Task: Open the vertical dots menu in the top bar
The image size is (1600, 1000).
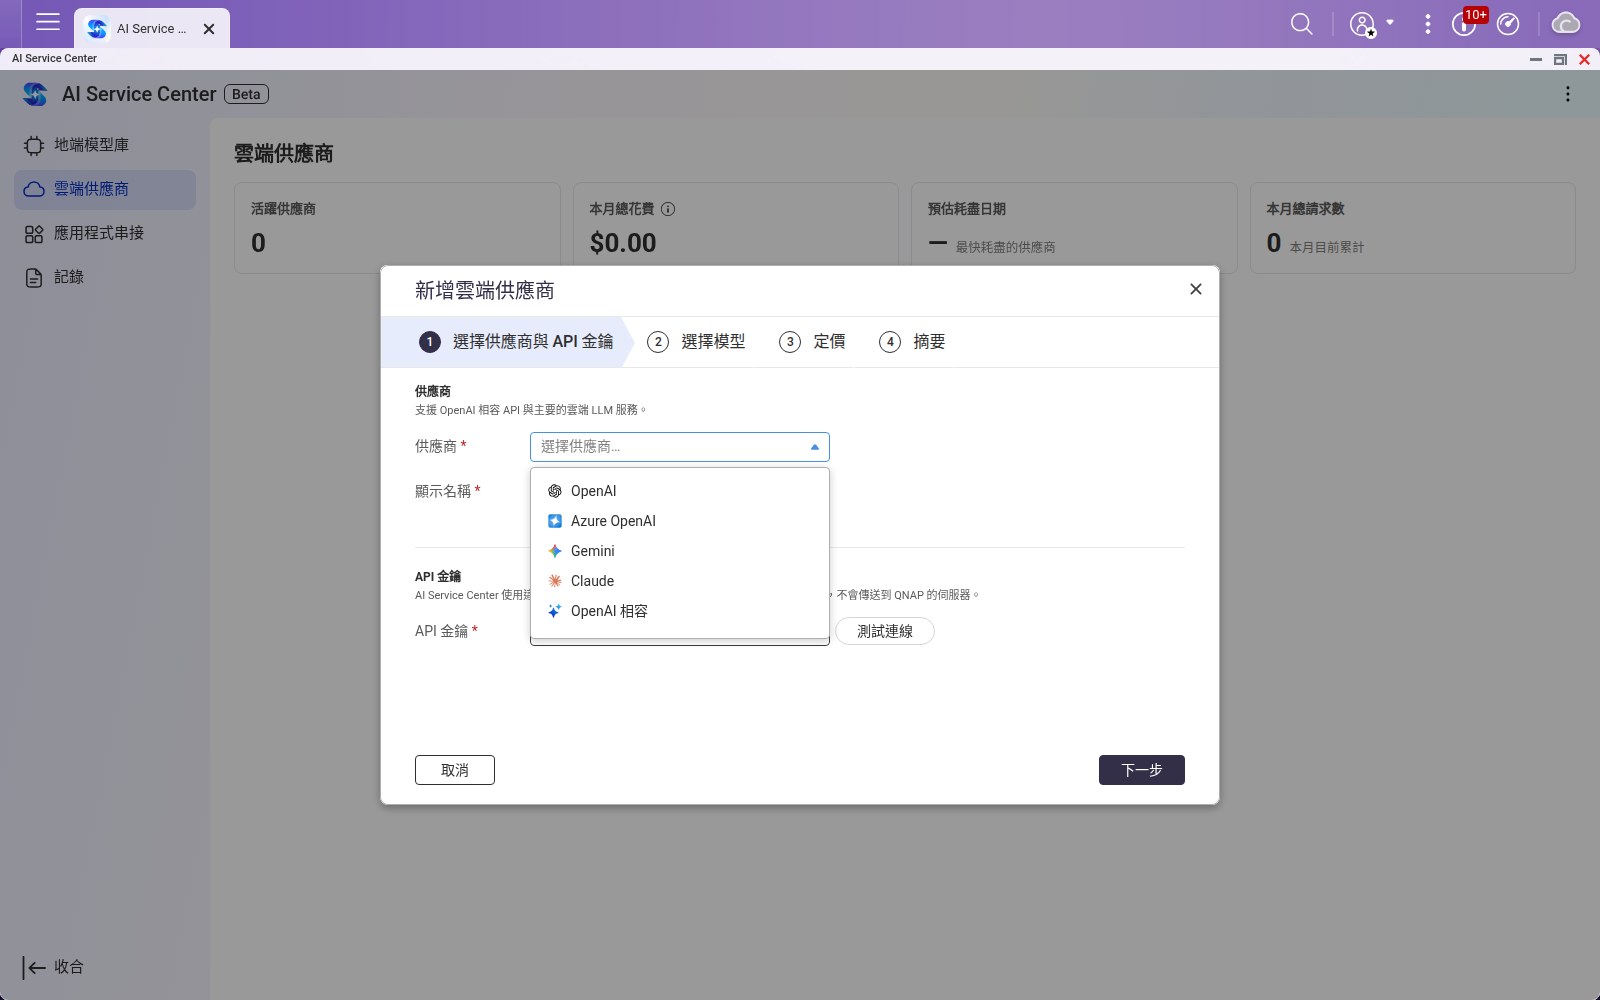Action: [1427, 24]
